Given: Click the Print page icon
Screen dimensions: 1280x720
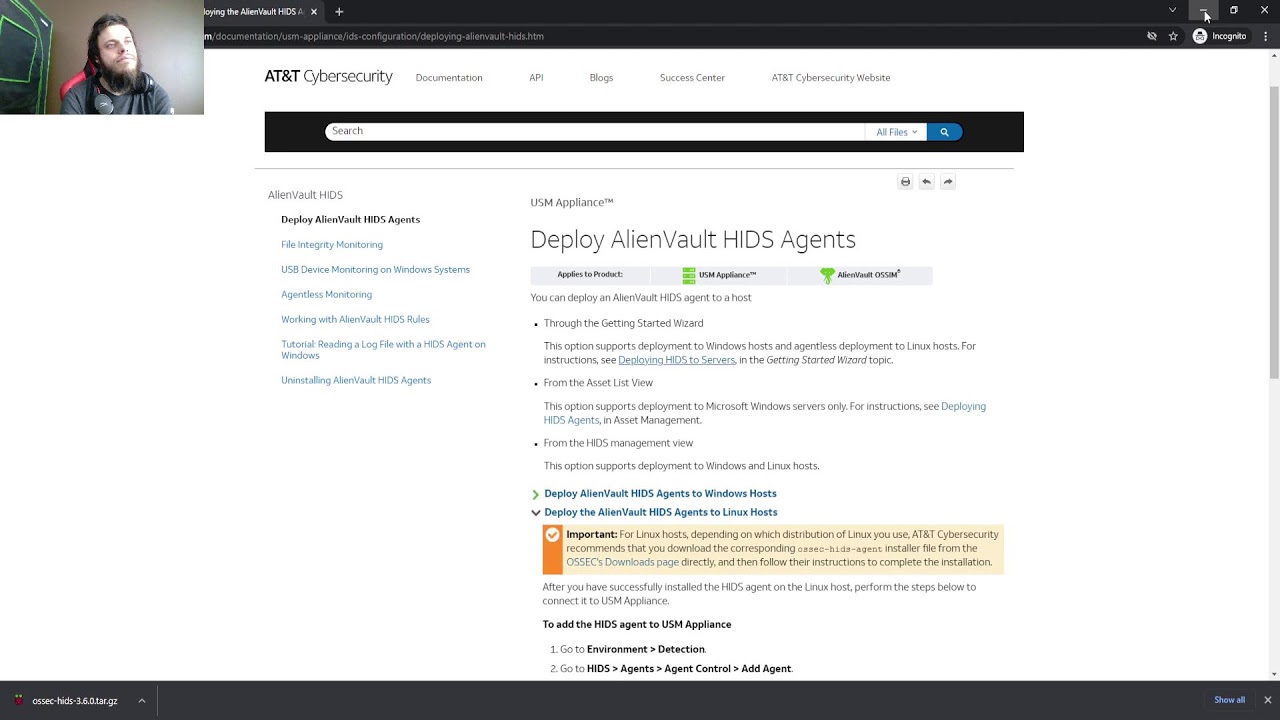Looking at the screenshot, I should [906, 182].
